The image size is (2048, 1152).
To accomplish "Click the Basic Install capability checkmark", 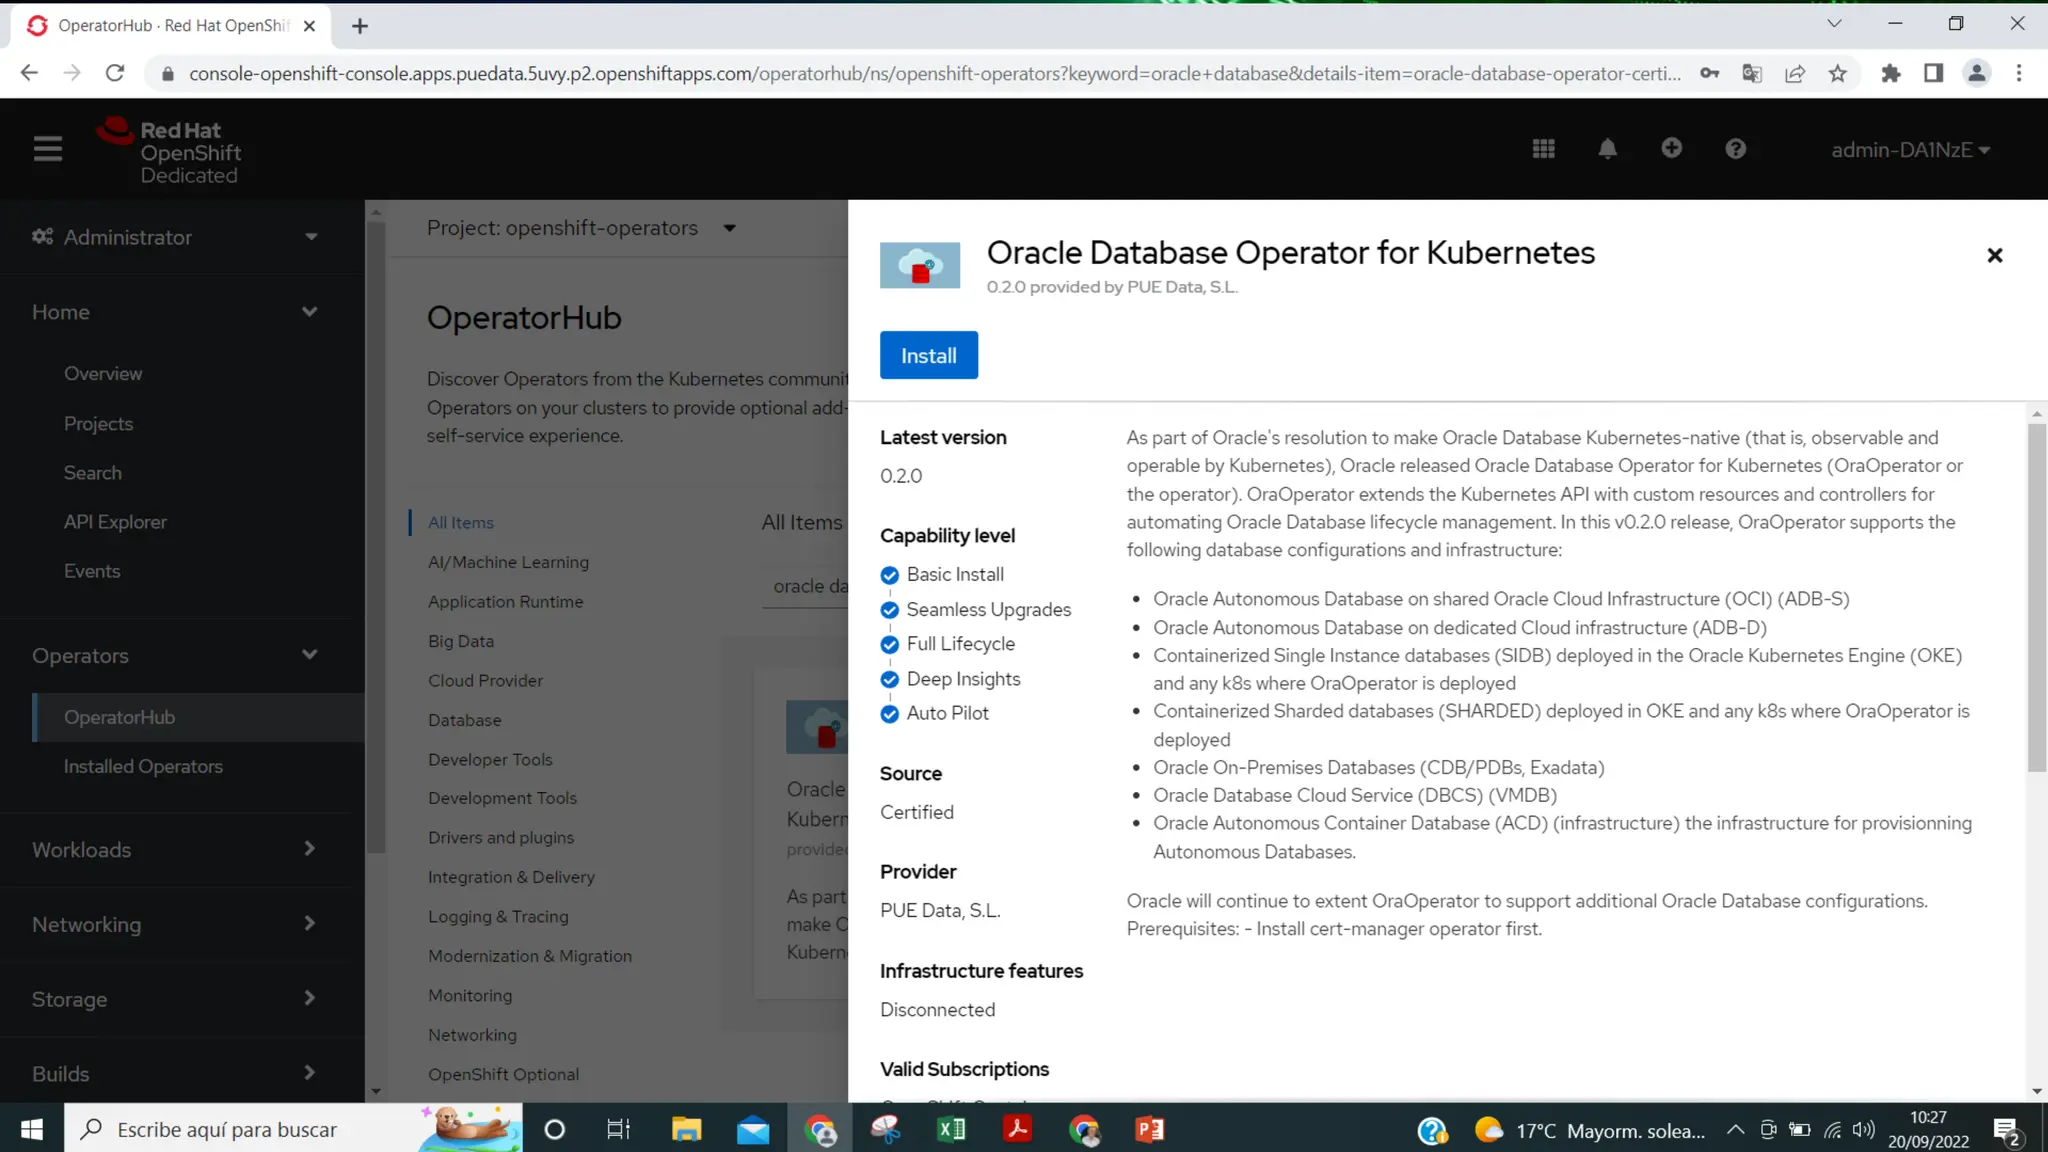I will (x=889, y=575).
